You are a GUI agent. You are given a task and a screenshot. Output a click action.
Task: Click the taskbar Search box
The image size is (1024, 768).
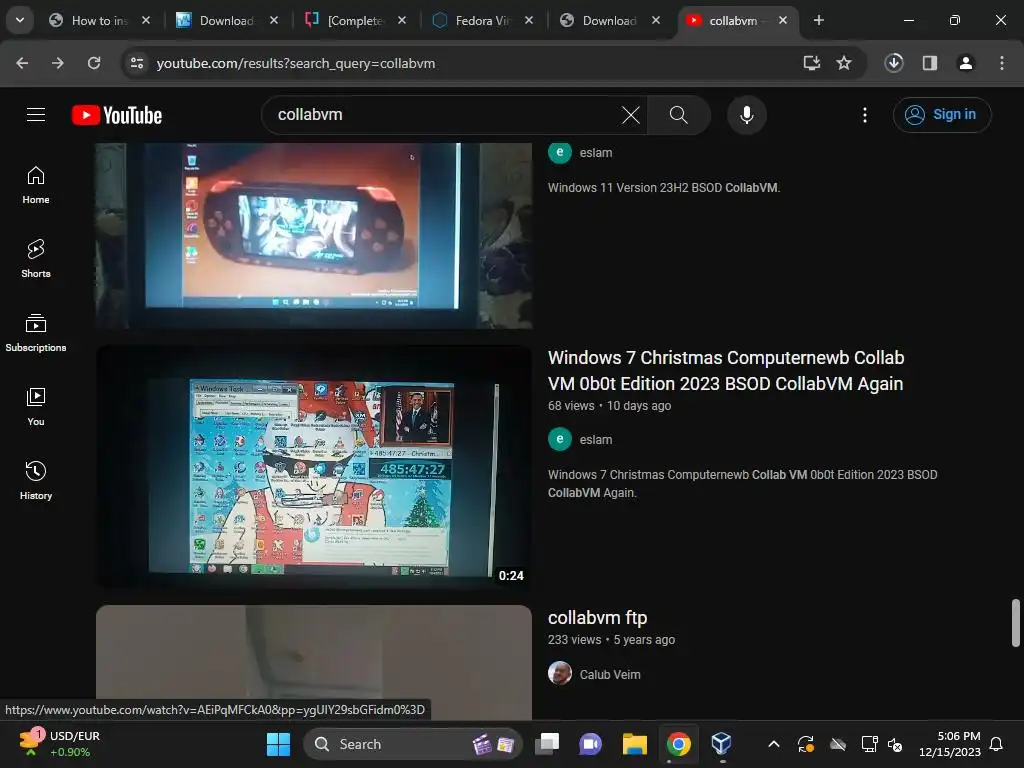pos(413,744)
